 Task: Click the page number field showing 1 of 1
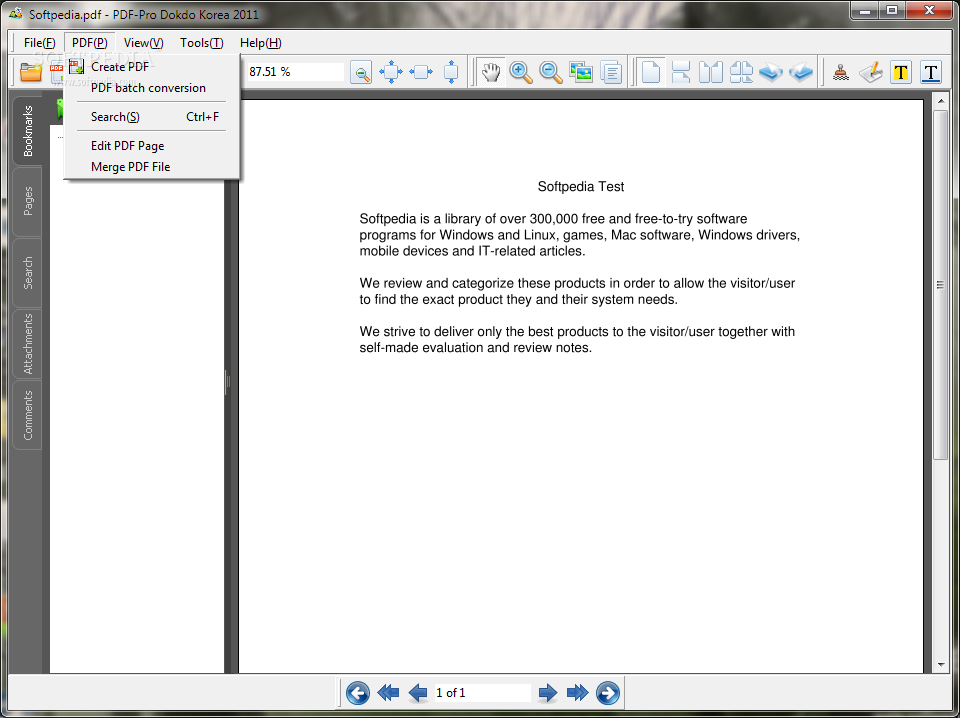pos(482,693)
